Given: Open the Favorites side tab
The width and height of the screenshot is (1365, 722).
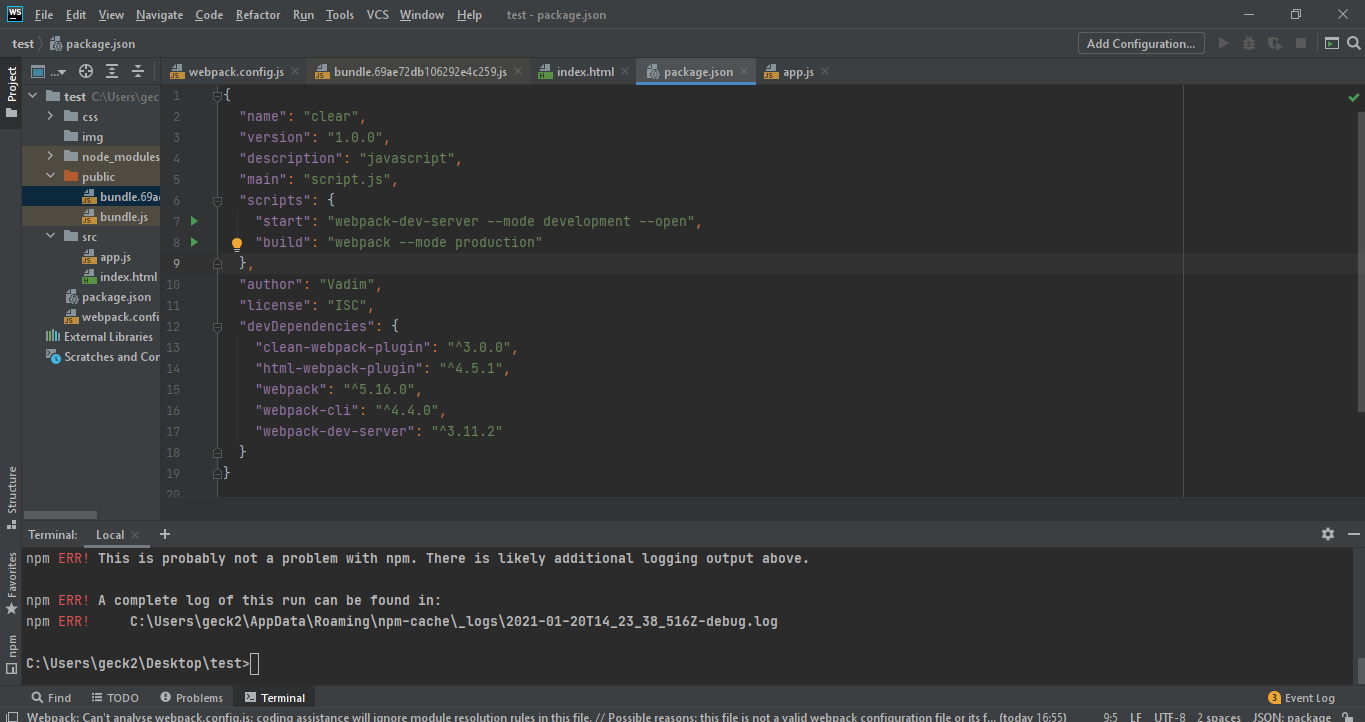Looking at the screenshot, I should click(x=11, y=582).
